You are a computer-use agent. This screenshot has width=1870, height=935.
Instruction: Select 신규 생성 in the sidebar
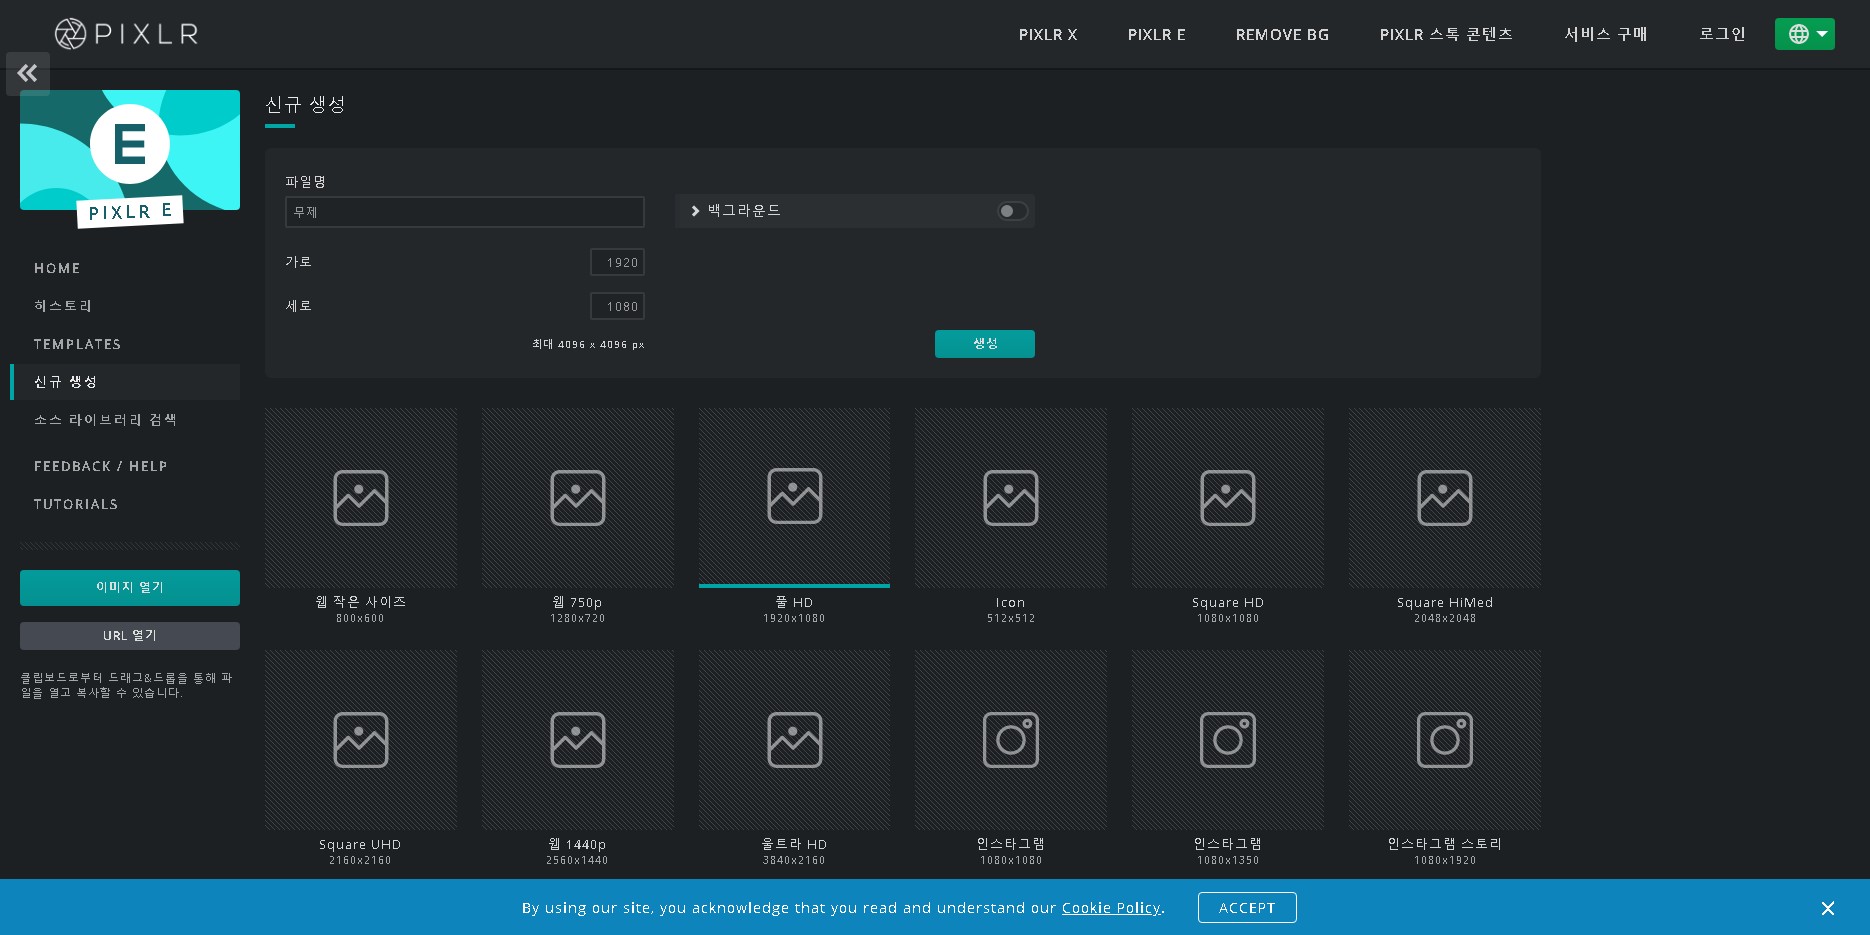pyautogui.click(x=125, y=382)
